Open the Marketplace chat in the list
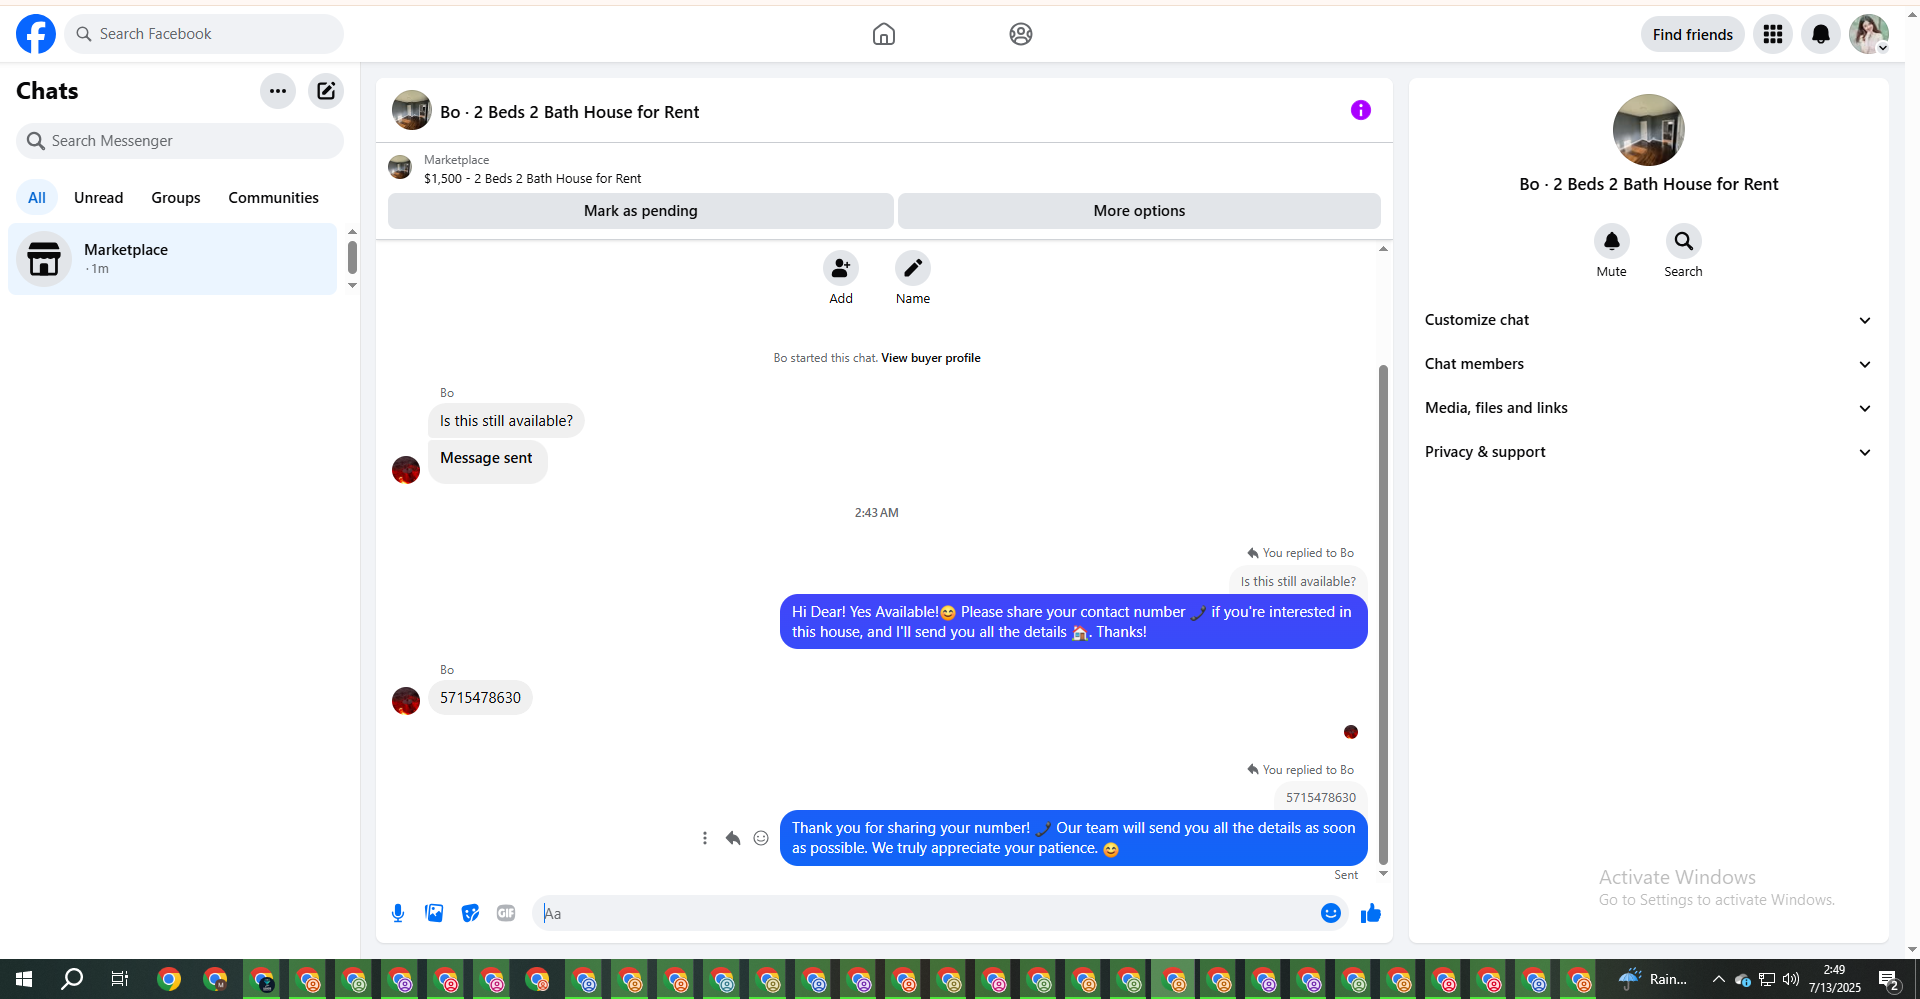This screenshot has width=1920, height=999. (x=173, y=259)
